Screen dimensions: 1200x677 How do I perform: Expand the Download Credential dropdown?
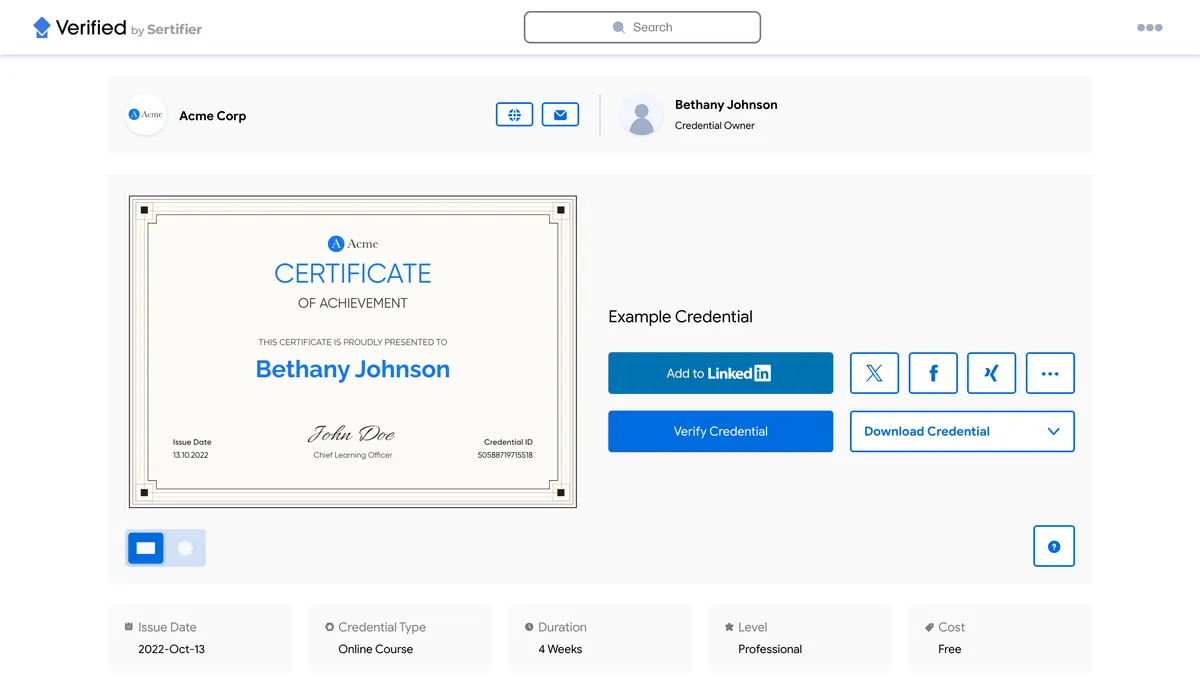tap(961, 431)
